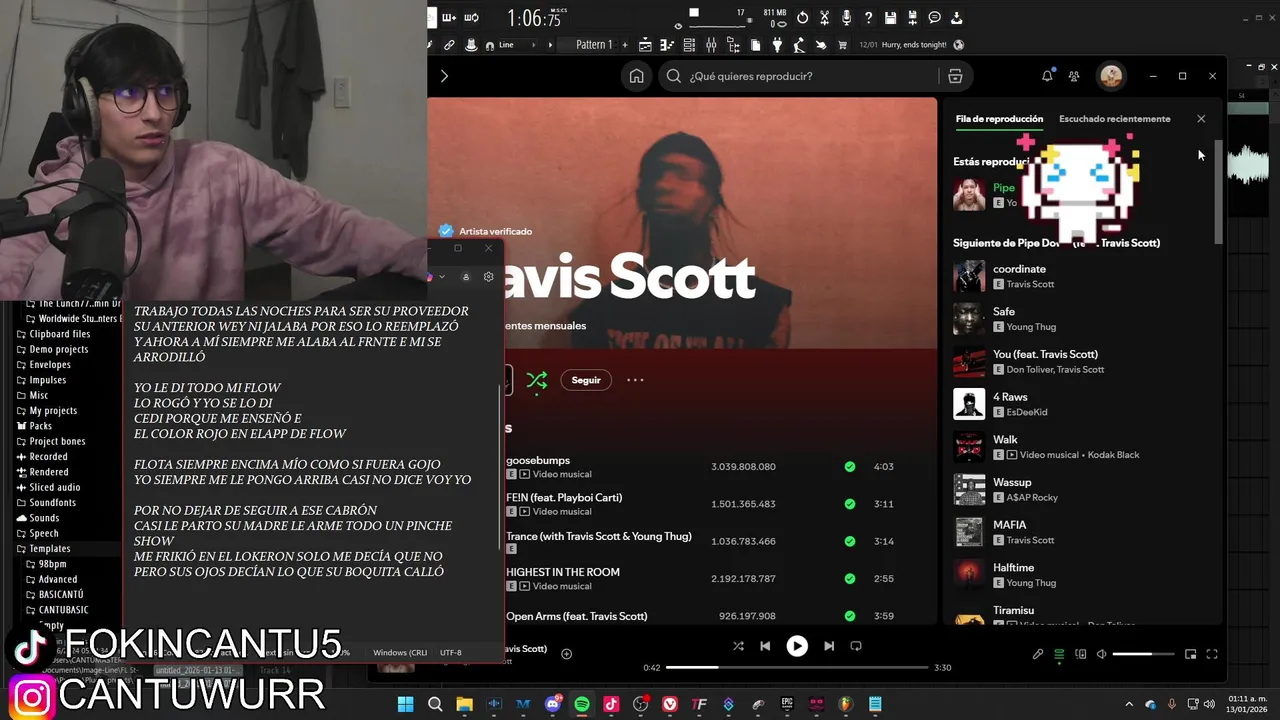Toggle repeat in player bar
The image size is (1280, 720).
(x=856, y=646)
